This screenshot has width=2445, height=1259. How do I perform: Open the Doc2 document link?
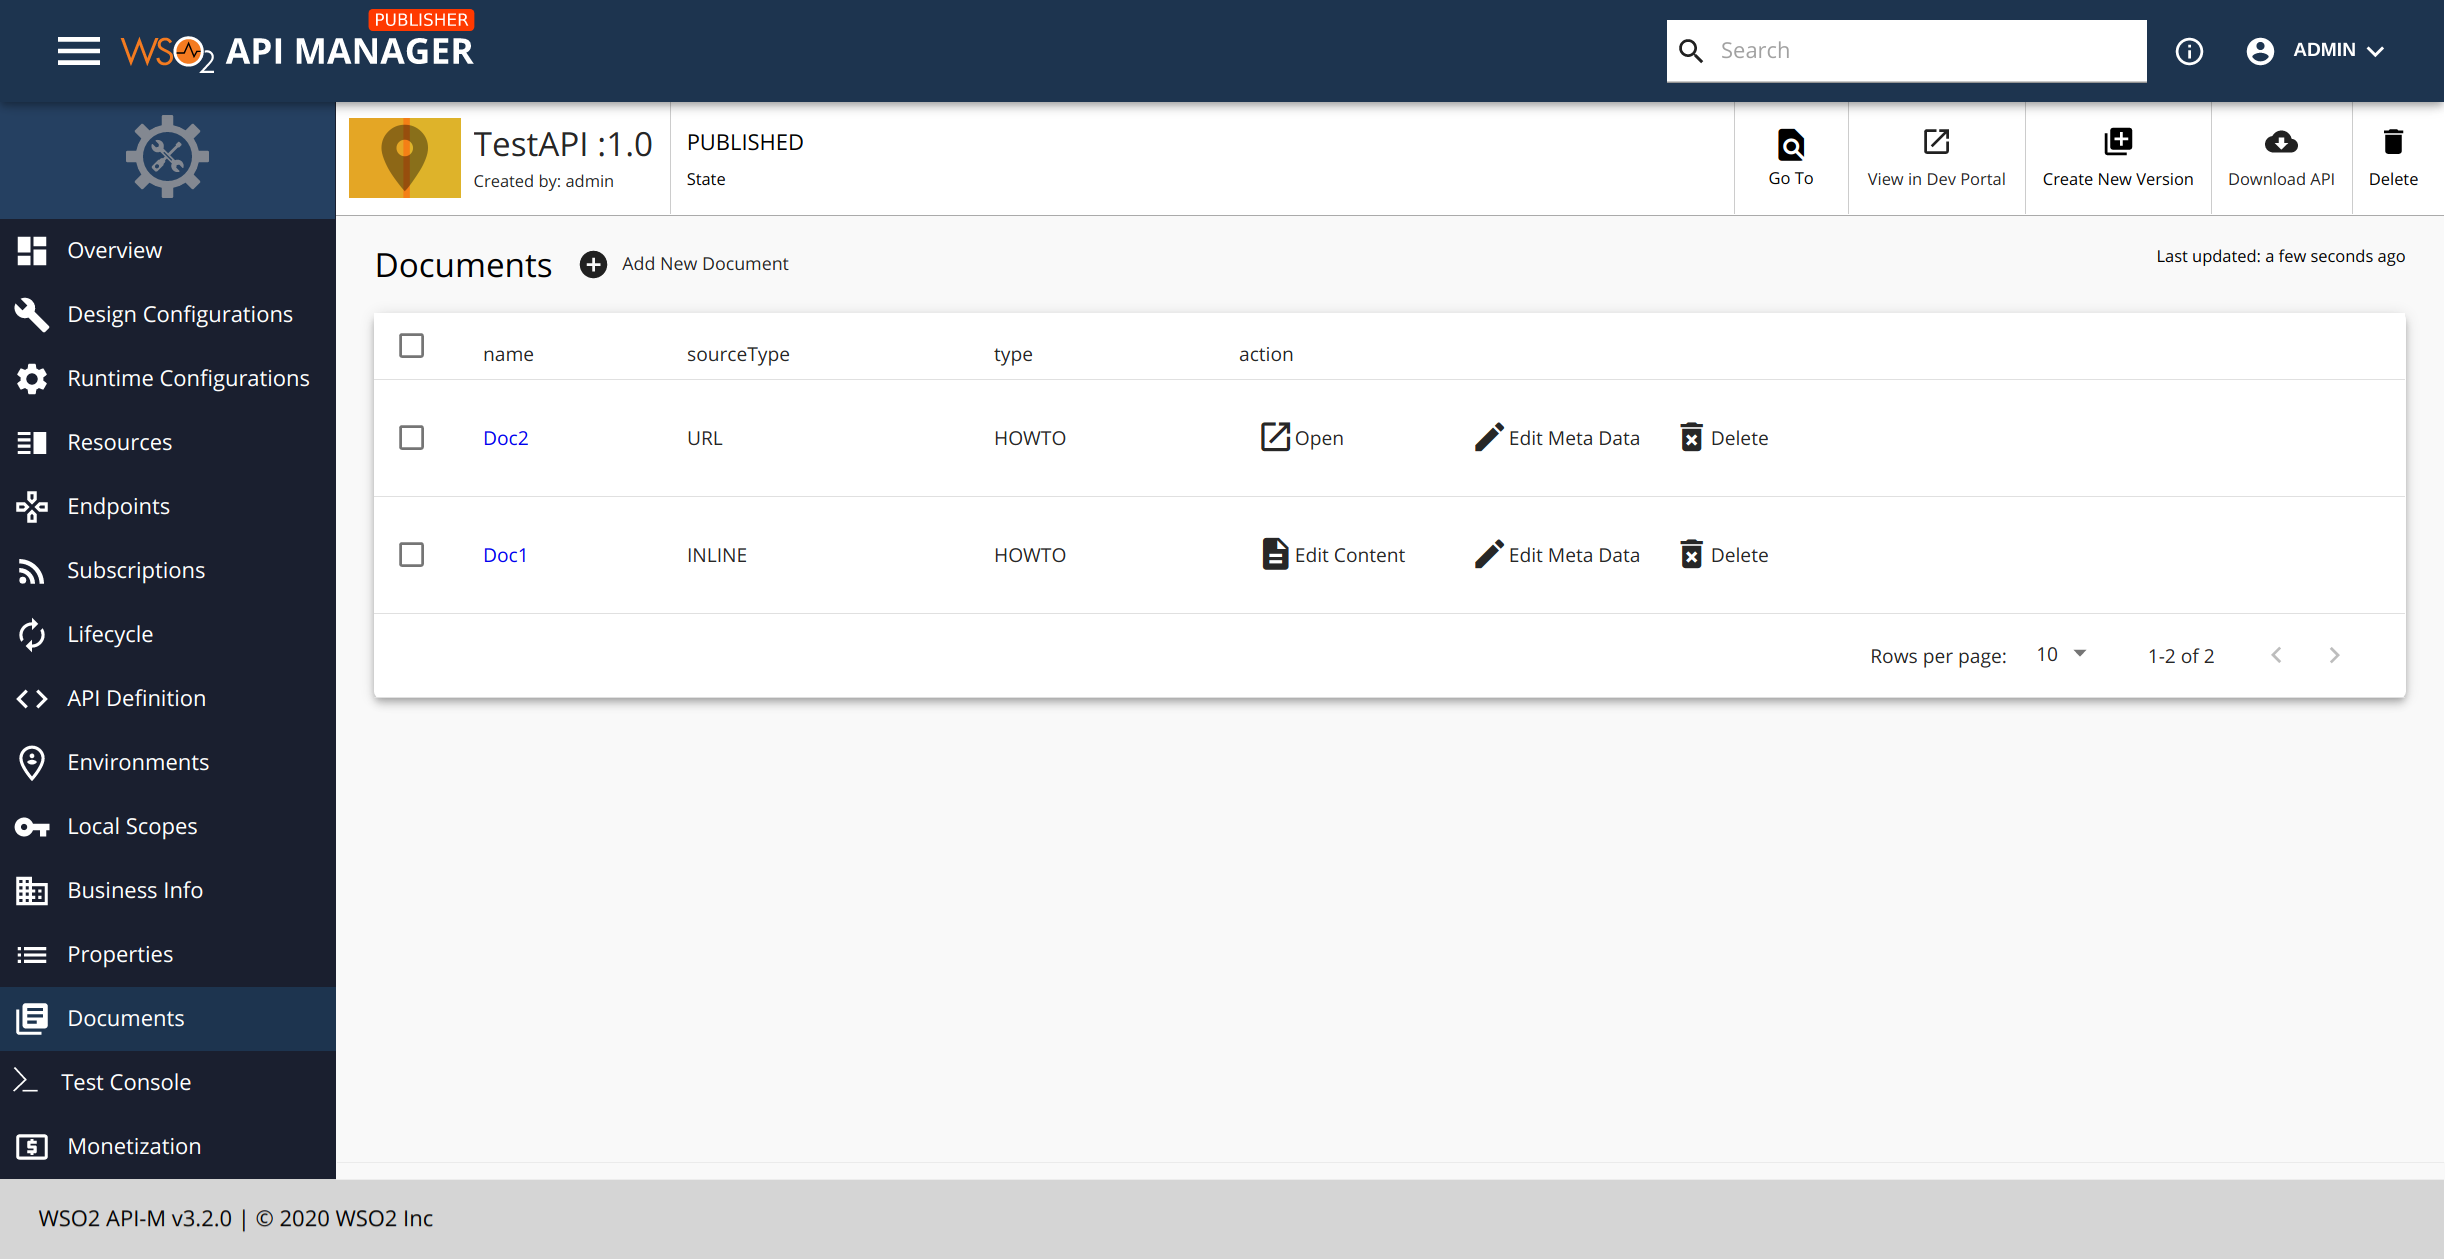pyautogui.click(x=506, y=438)
